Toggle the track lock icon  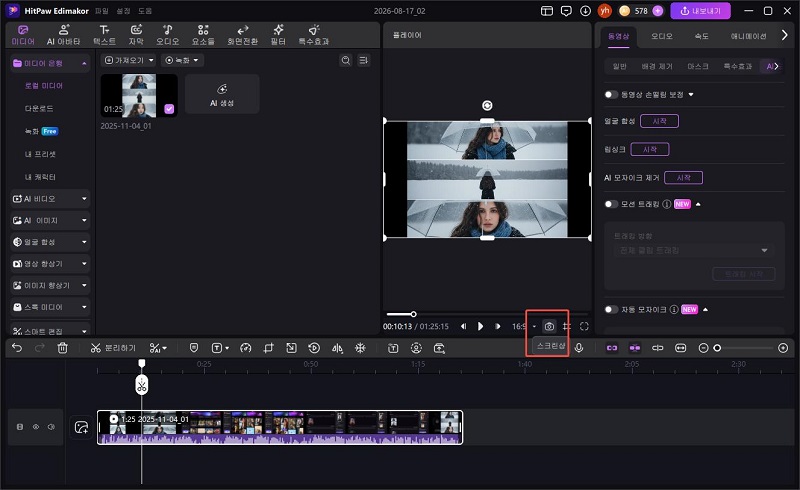pos(20,427)
